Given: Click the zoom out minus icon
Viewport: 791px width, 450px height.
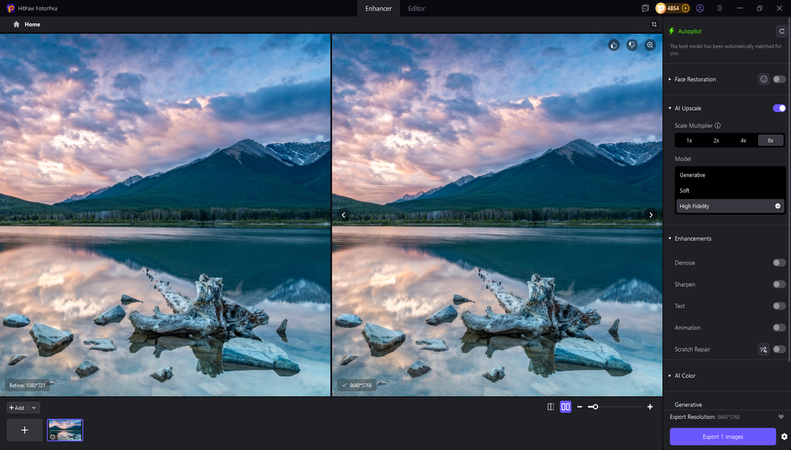Looking at the screenshot, I should [x=580, y=407].
